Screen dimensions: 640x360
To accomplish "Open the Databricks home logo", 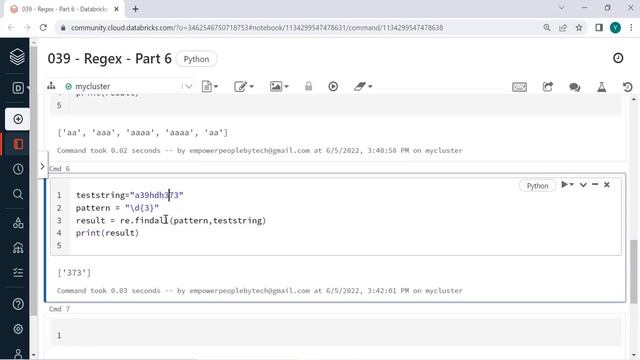I will 18,57.
